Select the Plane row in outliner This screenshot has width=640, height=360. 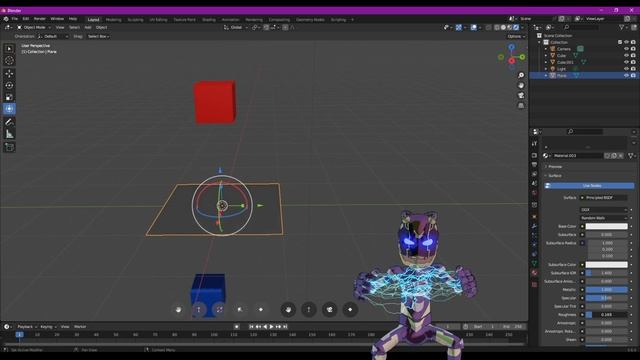[x=584, y=76]
